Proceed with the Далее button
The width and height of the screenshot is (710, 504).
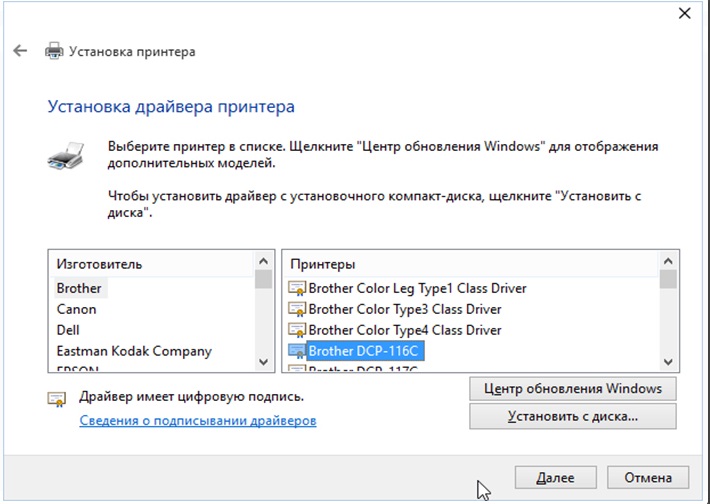click(x=554, y=477)
